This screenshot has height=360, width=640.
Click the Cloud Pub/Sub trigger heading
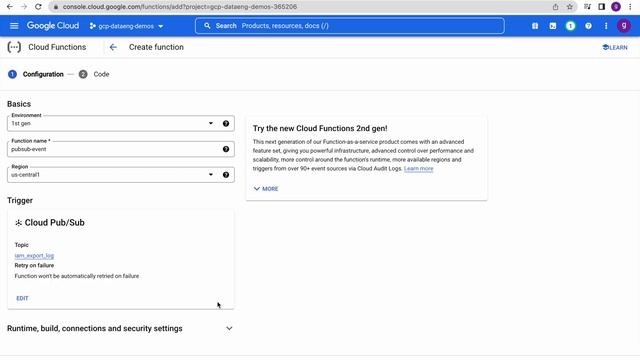[x=54, y=222]
